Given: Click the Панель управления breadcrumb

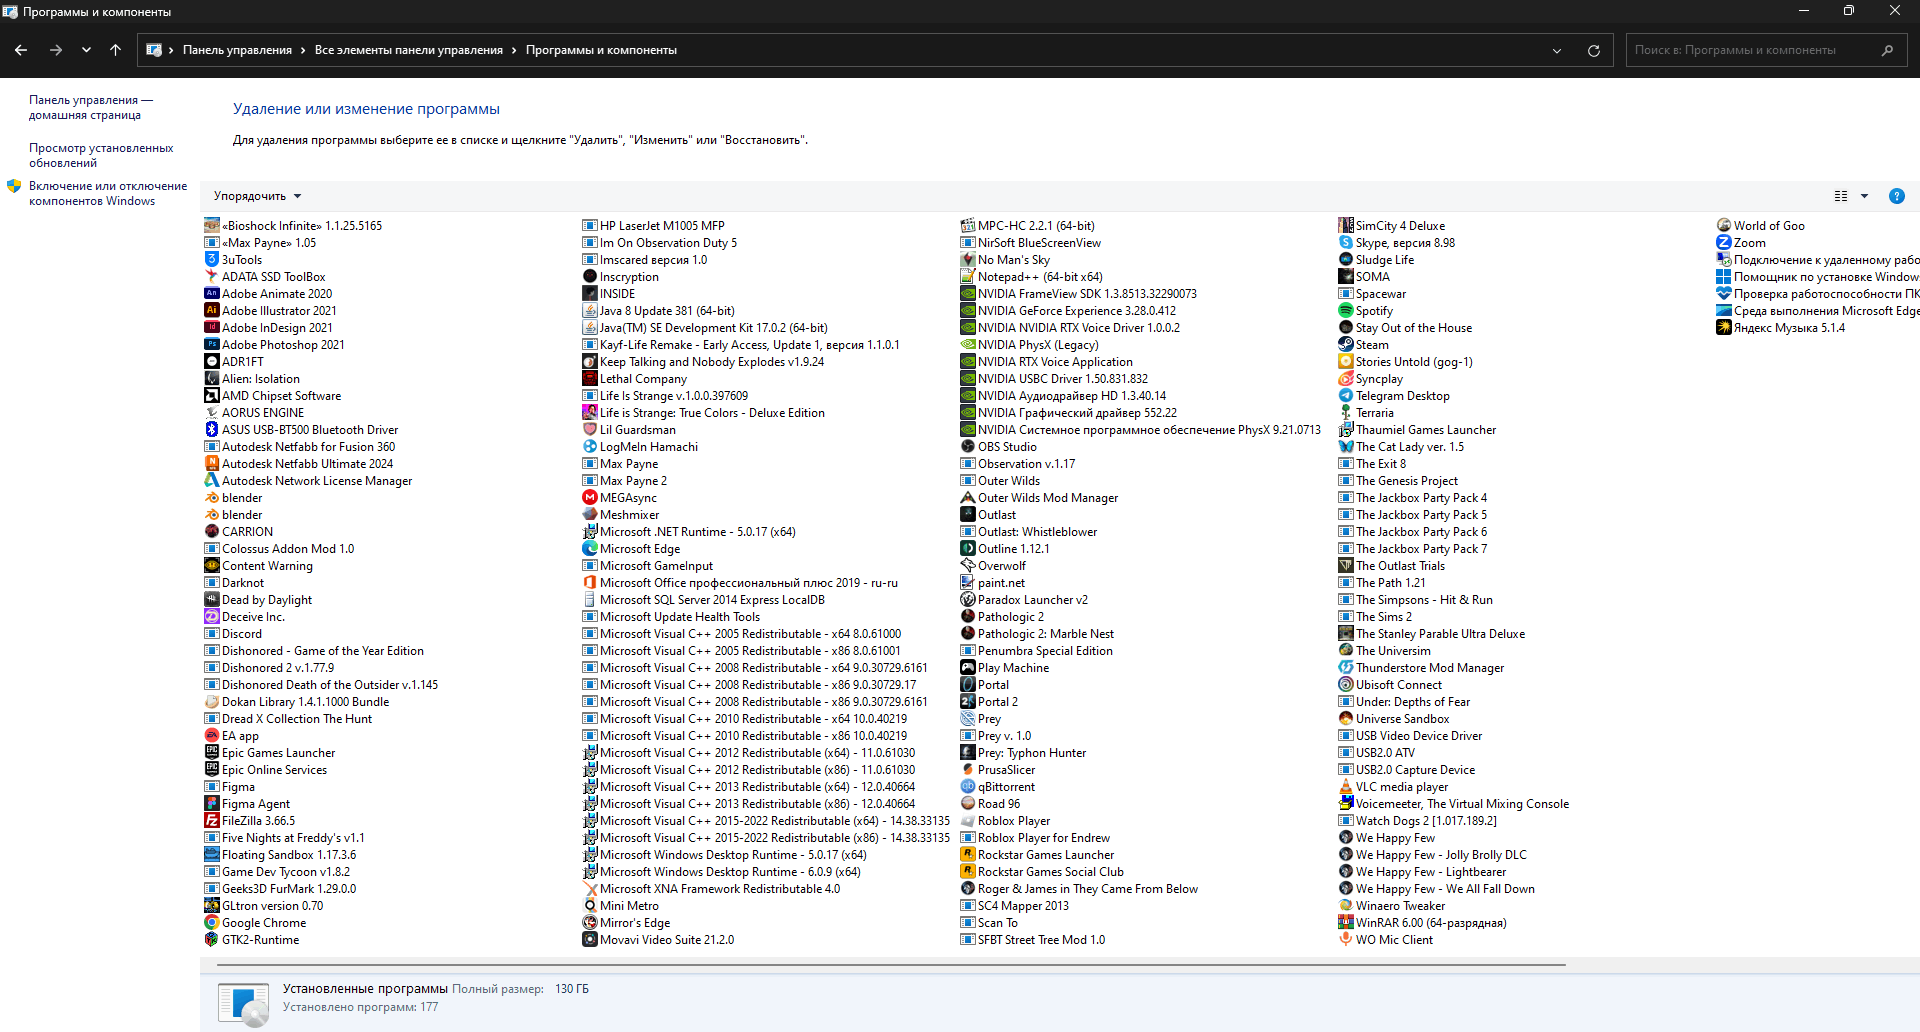Looking at the screenshot, I should [237, 50].
